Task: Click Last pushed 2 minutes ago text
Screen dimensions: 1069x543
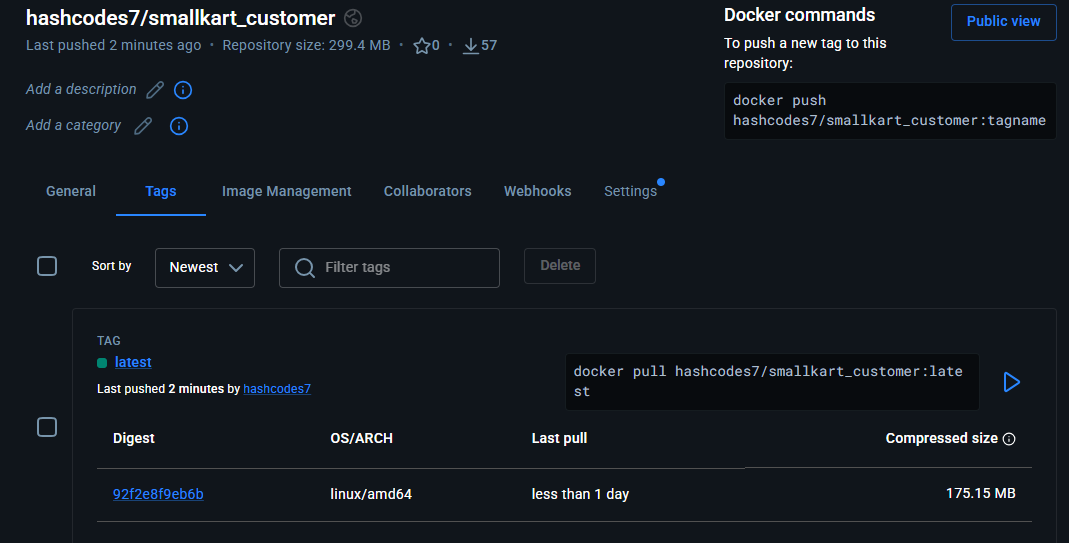Action: click(113, 46)
